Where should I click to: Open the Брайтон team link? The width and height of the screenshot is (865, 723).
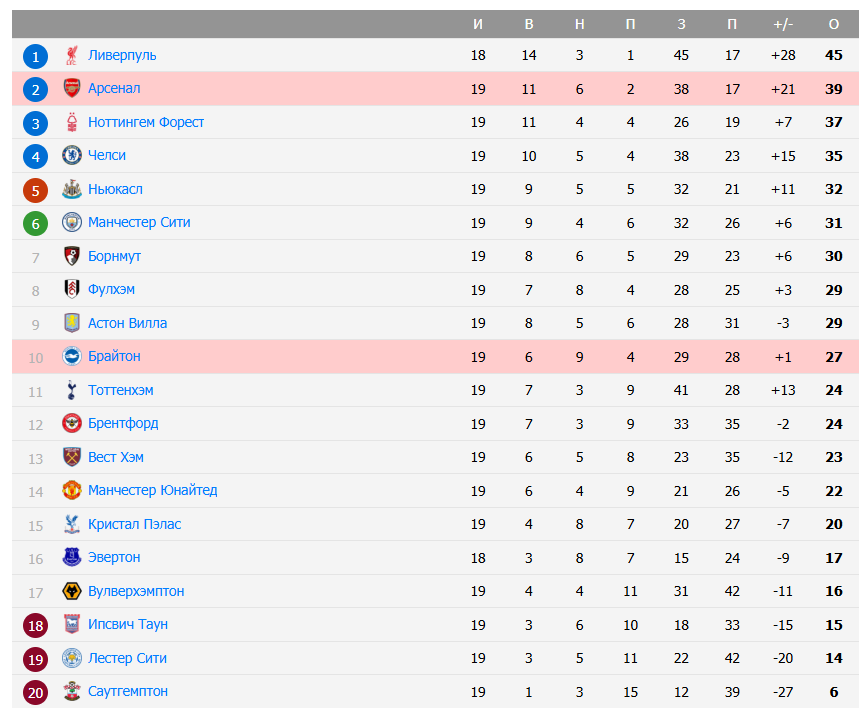(114, 356)
